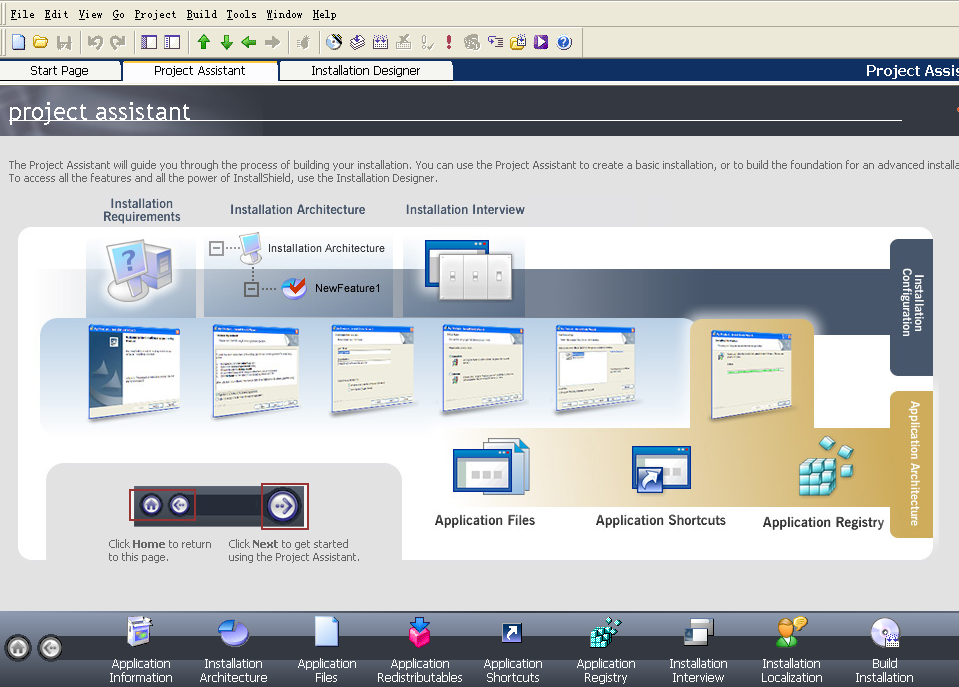Click the Back arrow button in bottom bar
Viewport: 959px width, 687px height.
pyautogui.click(x=50, y=647)
